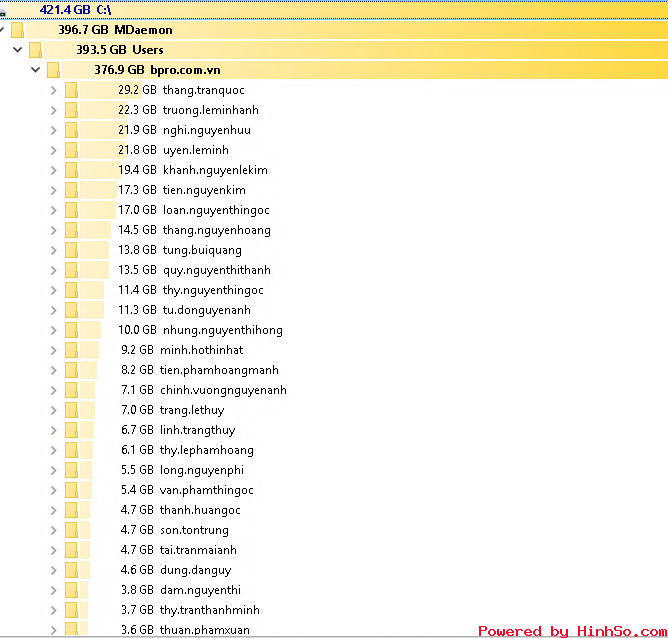Click the folder icon beside Users
Viewport: 668px width, 638px height.
coord(35,50)
